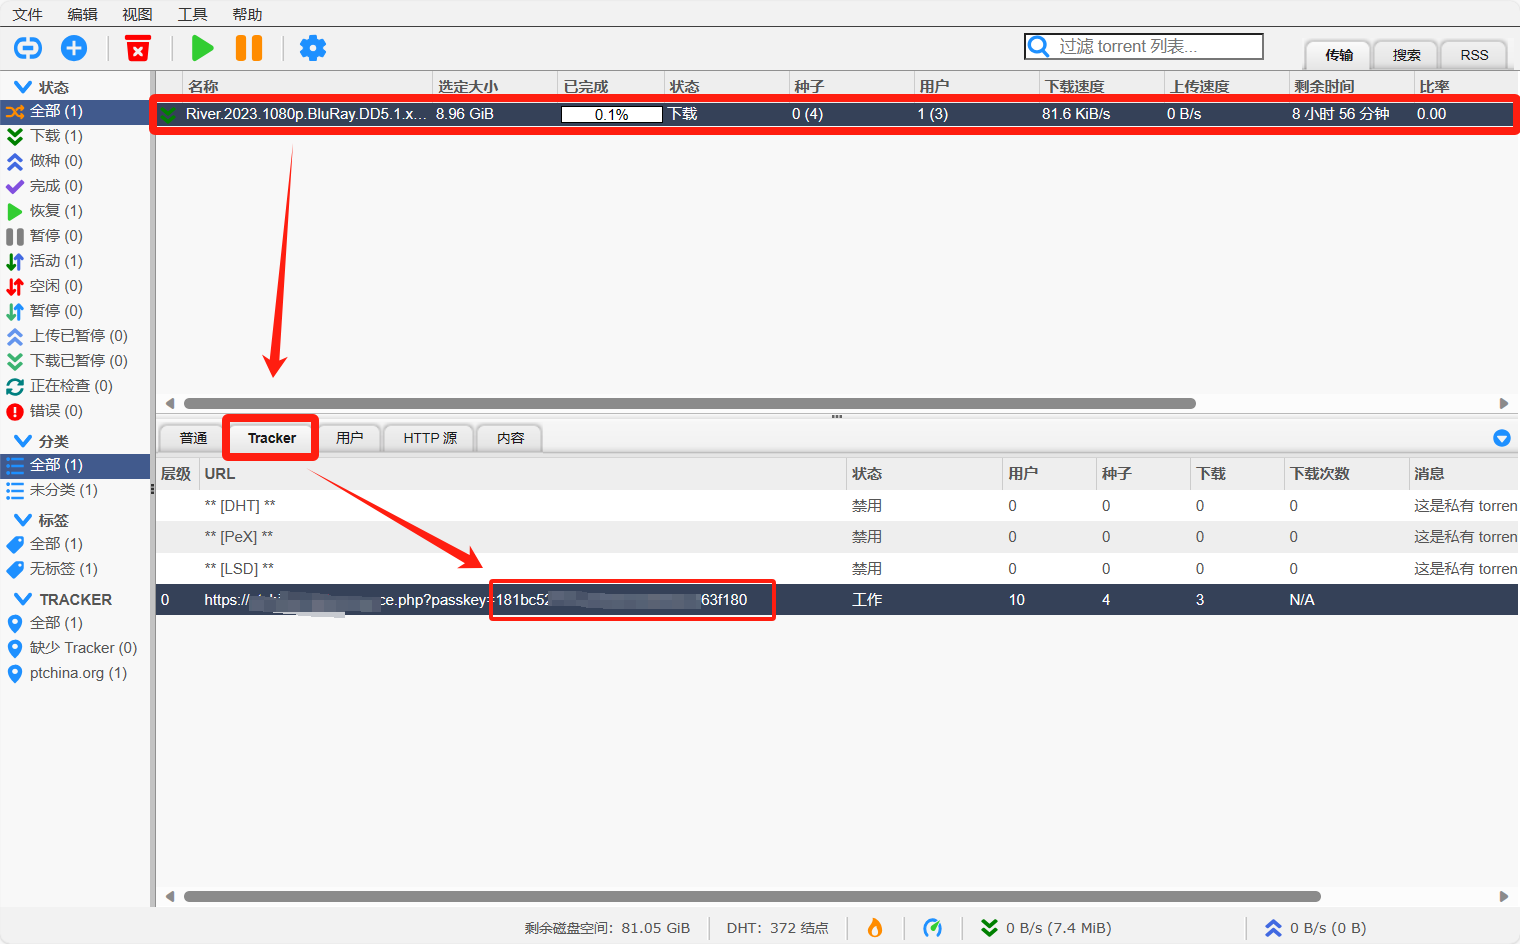Collapse the 分类 section in sidebar
1520x944 pixels.
22,441
